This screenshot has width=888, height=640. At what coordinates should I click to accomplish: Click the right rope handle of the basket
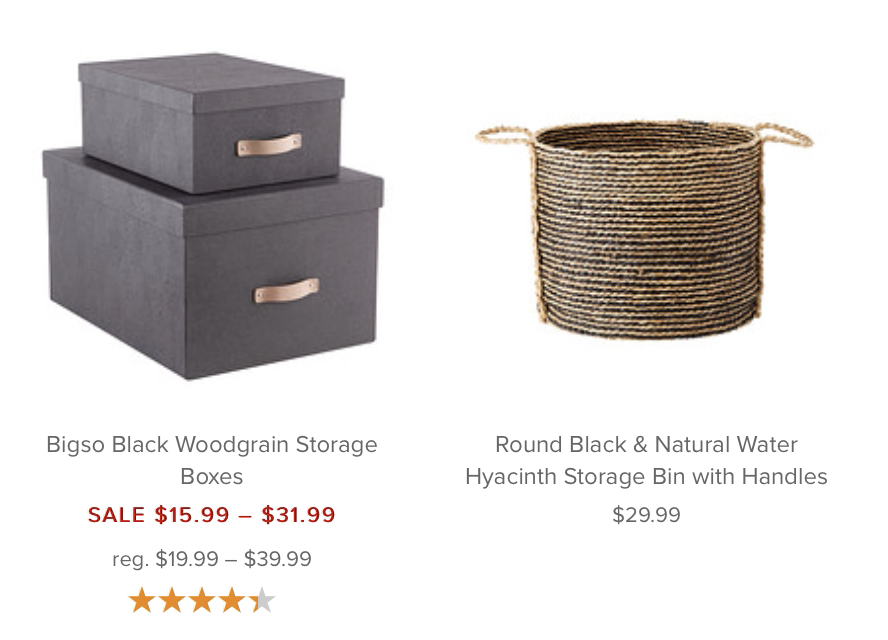[x=784, y=135]
